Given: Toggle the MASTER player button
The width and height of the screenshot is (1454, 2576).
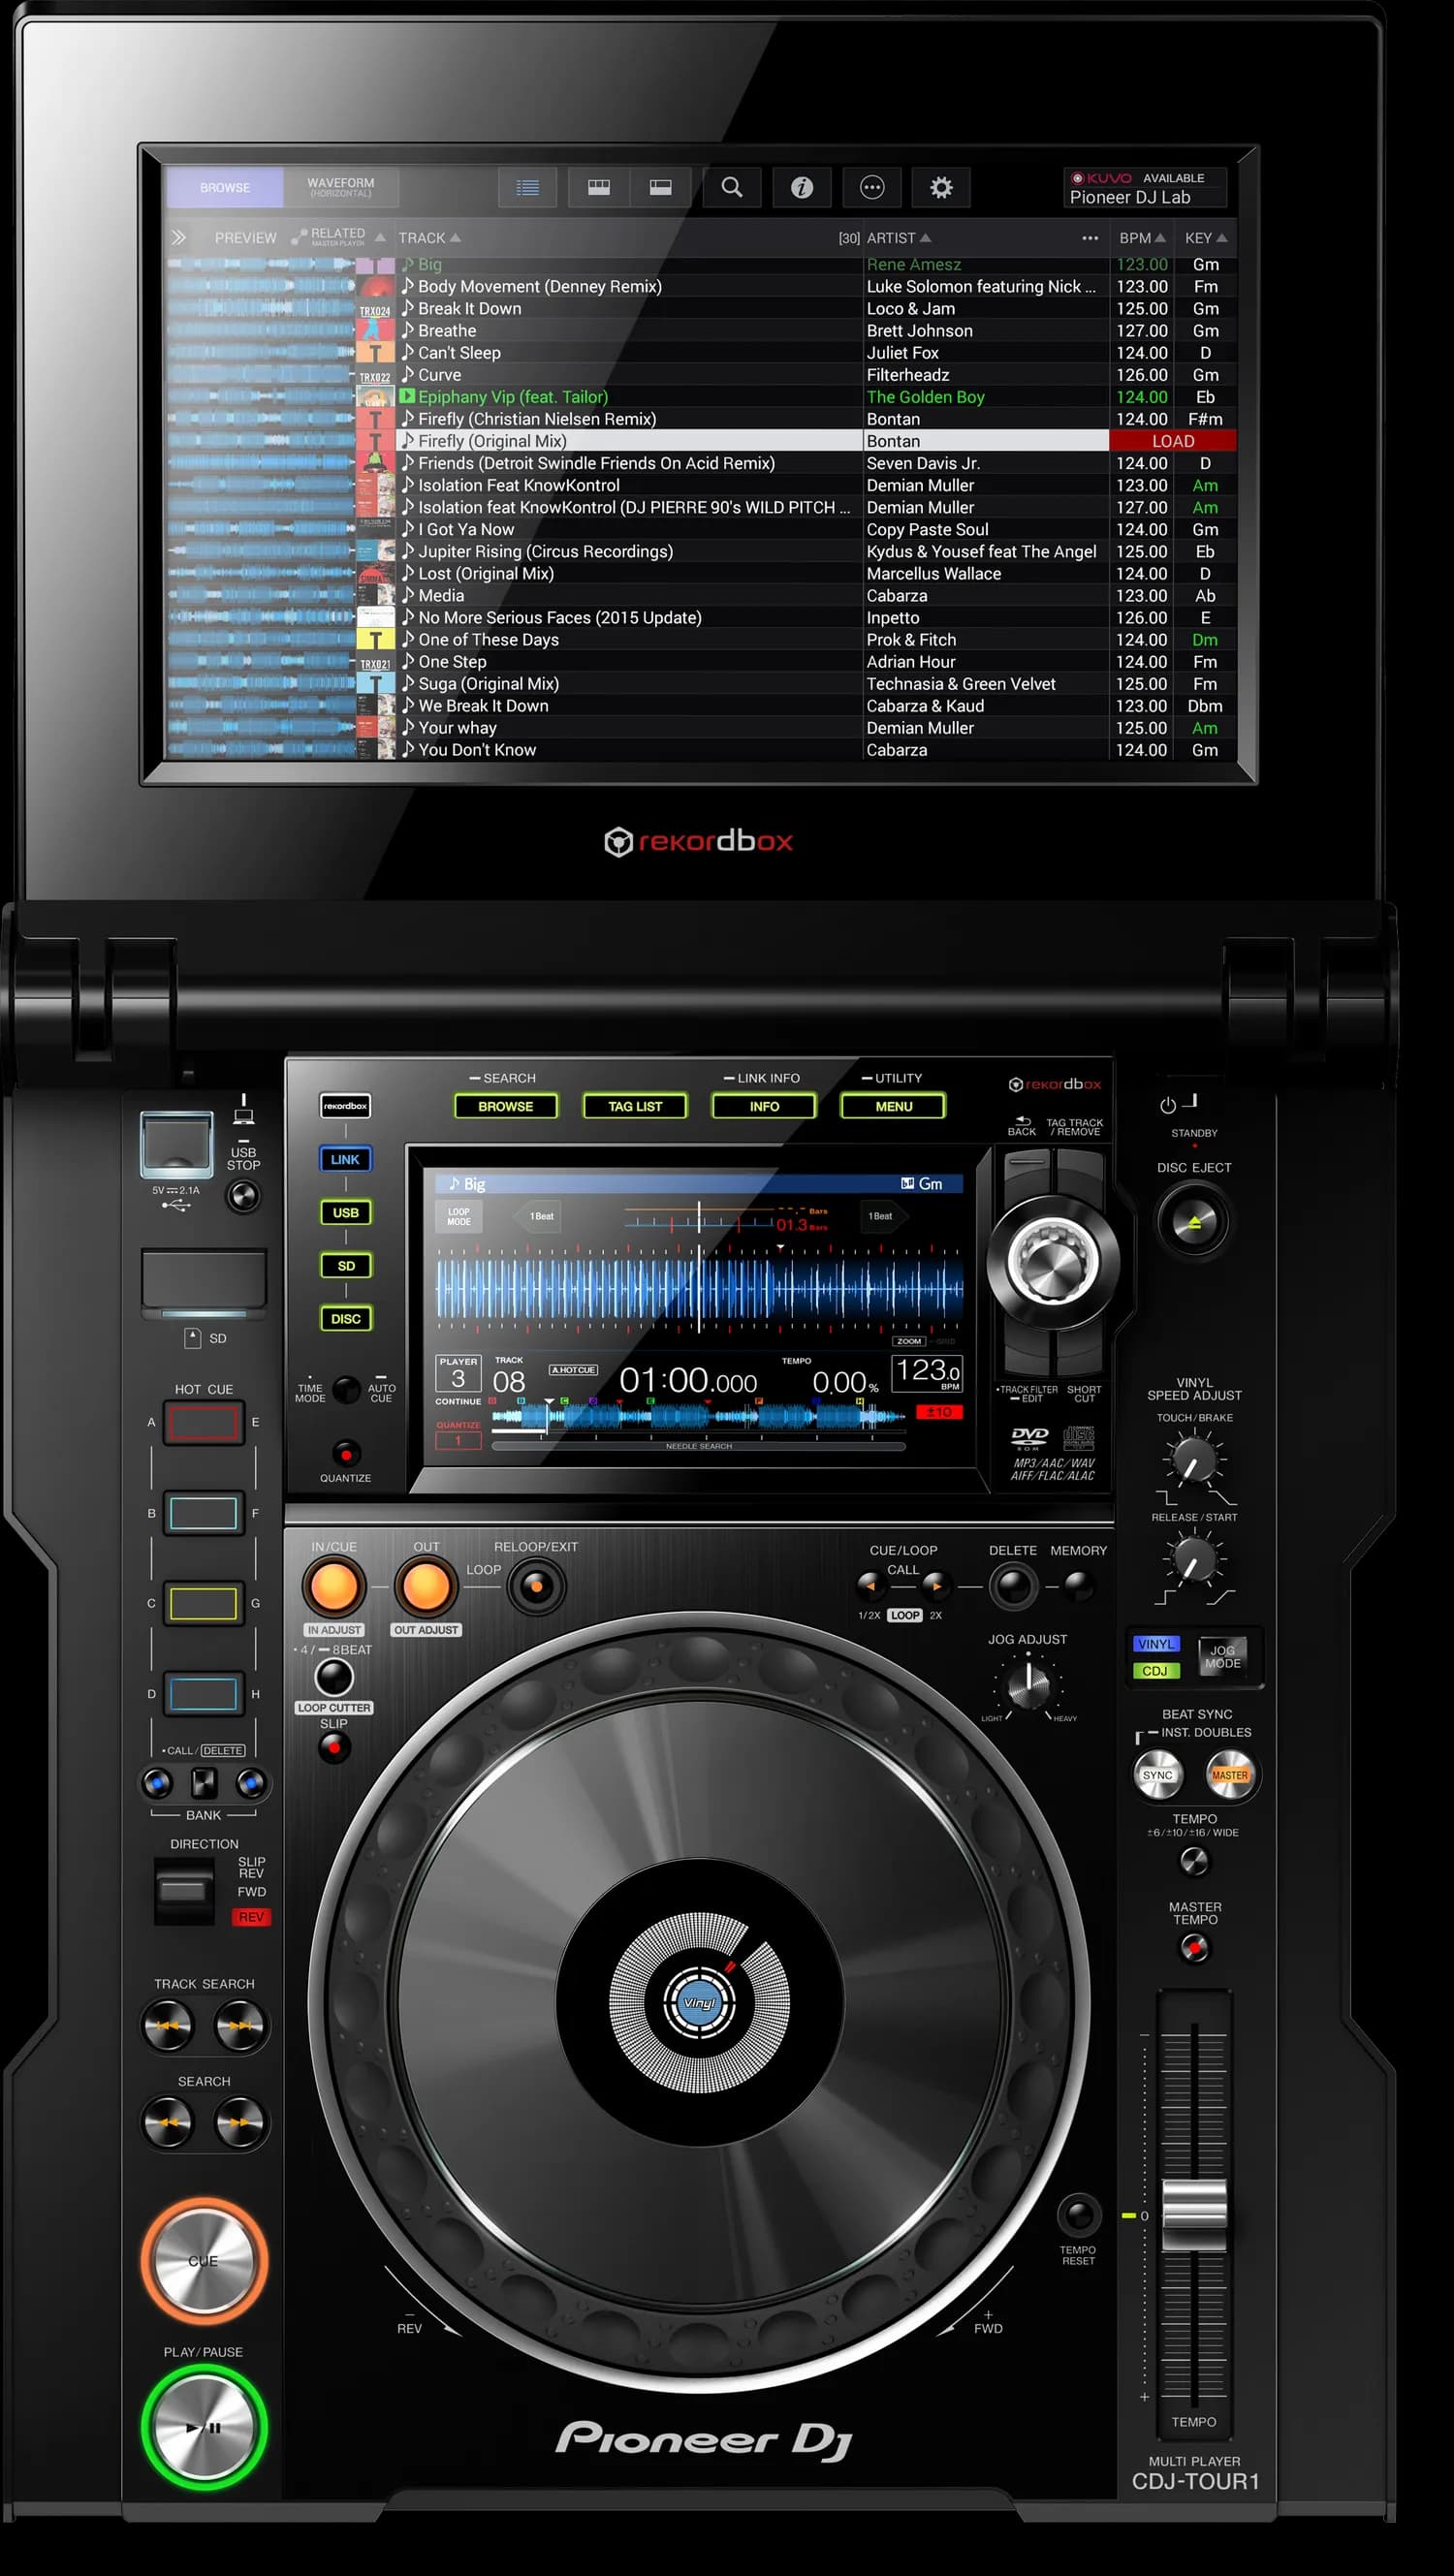Looking at the screenshot, I should point(1230,1775).
